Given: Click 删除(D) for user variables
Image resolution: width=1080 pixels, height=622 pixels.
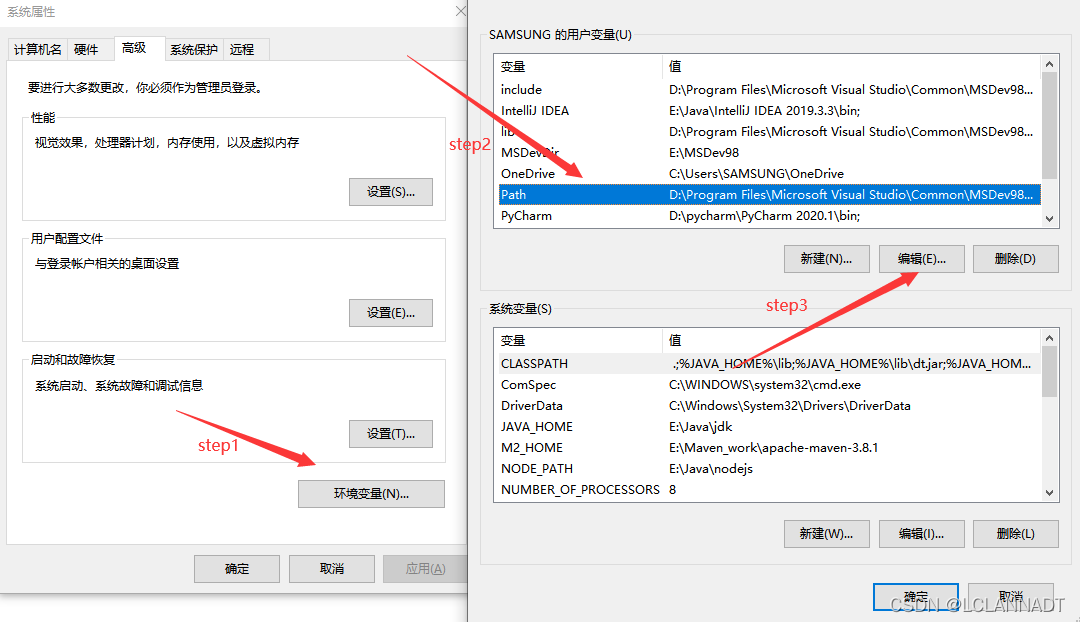Looking at the screenshot, I should point(1015,259).
